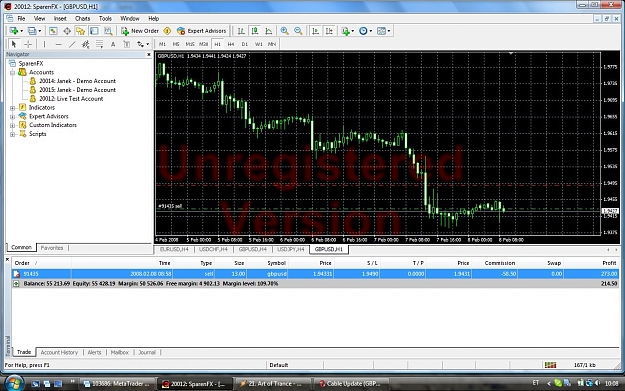Select 20014: Janek - Demo Account

tap(77, 81)
